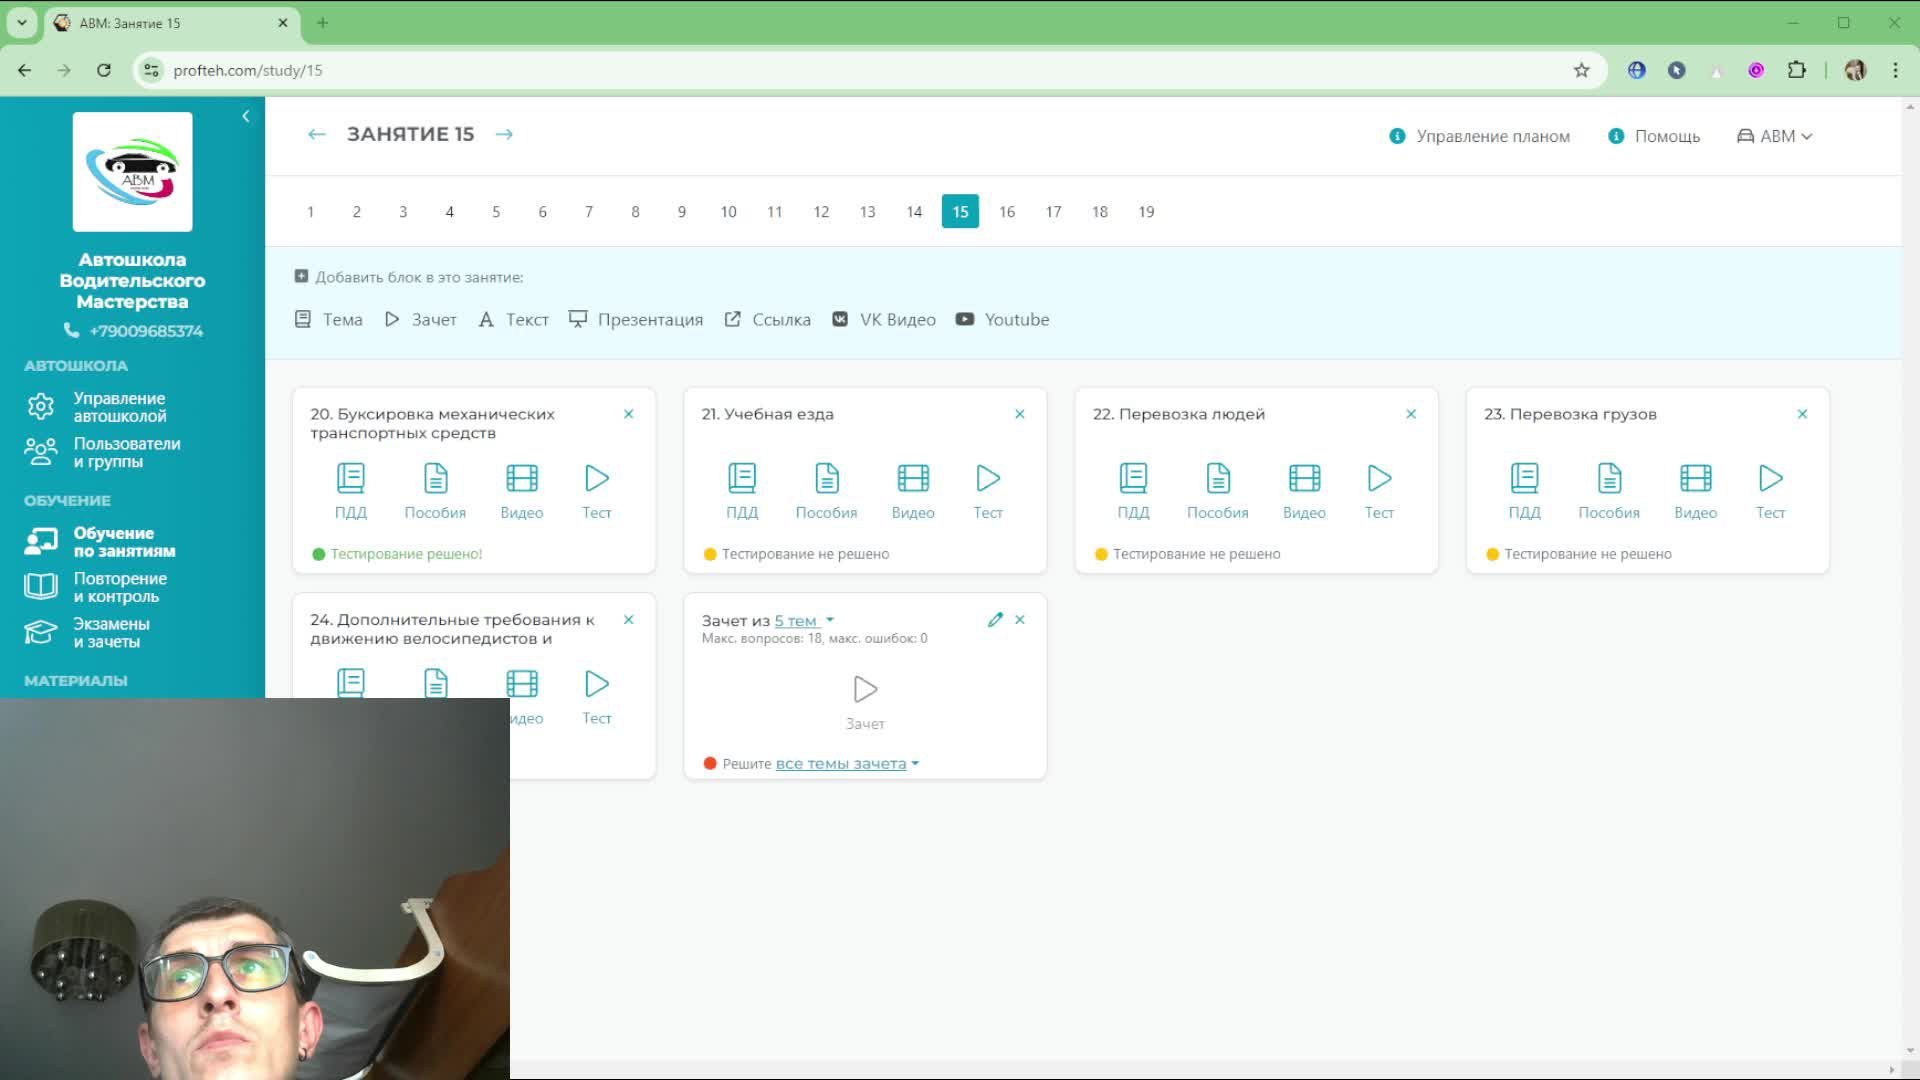This screenshot has width=1920, height=1080.
Task: Remove topic 22 Перевозка людей block
Action: pyautogui.click(x=1410, y=414)
